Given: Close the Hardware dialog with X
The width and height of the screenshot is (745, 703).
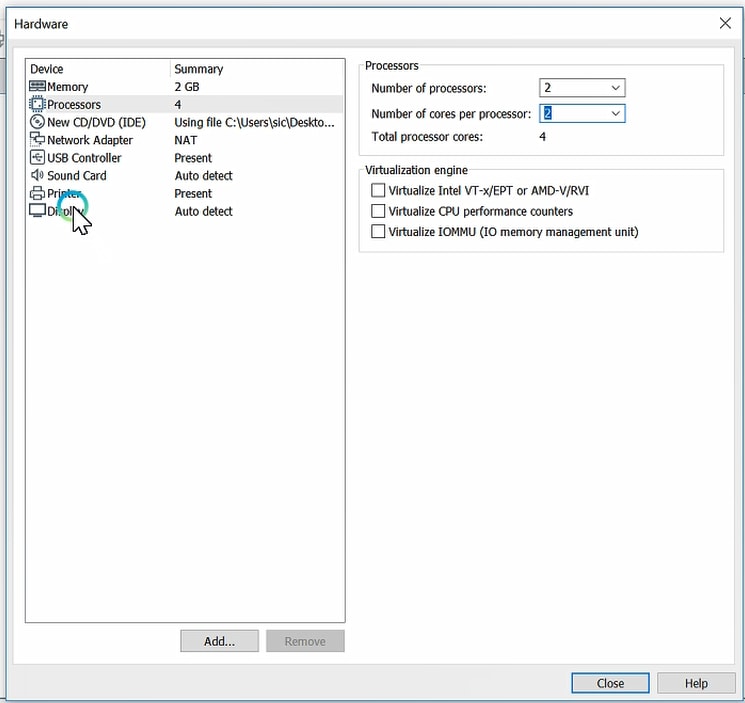Looking at the screenshot, I should pyautogui.click(x=725, y=23).
